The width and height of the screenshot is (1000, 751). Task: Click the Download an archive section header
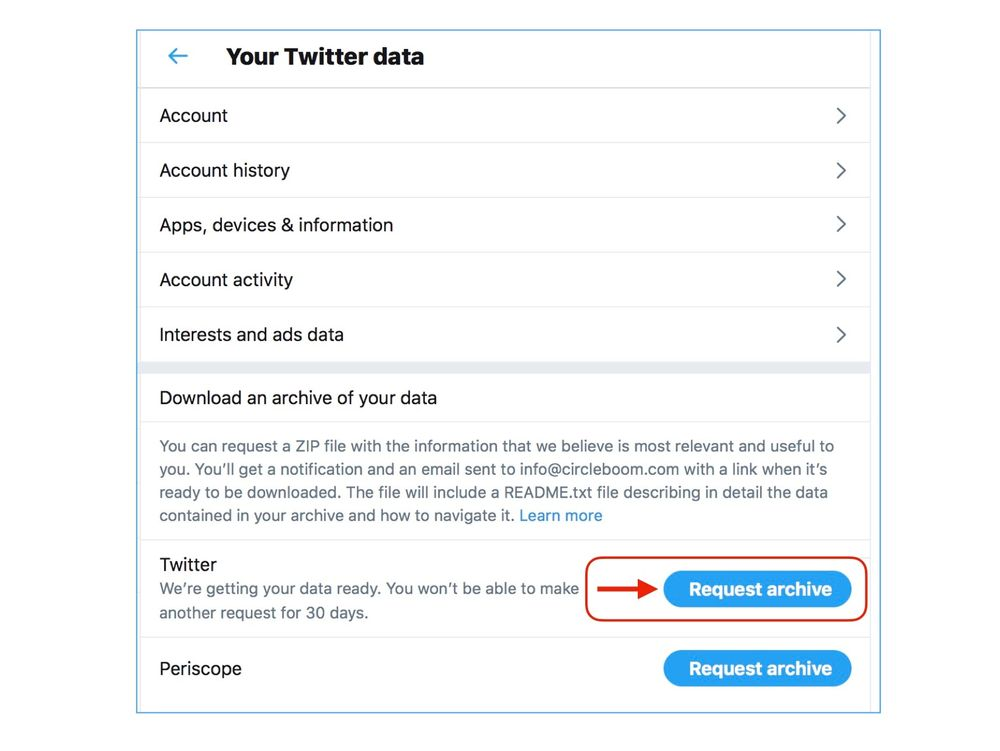(x=297, y=397)
